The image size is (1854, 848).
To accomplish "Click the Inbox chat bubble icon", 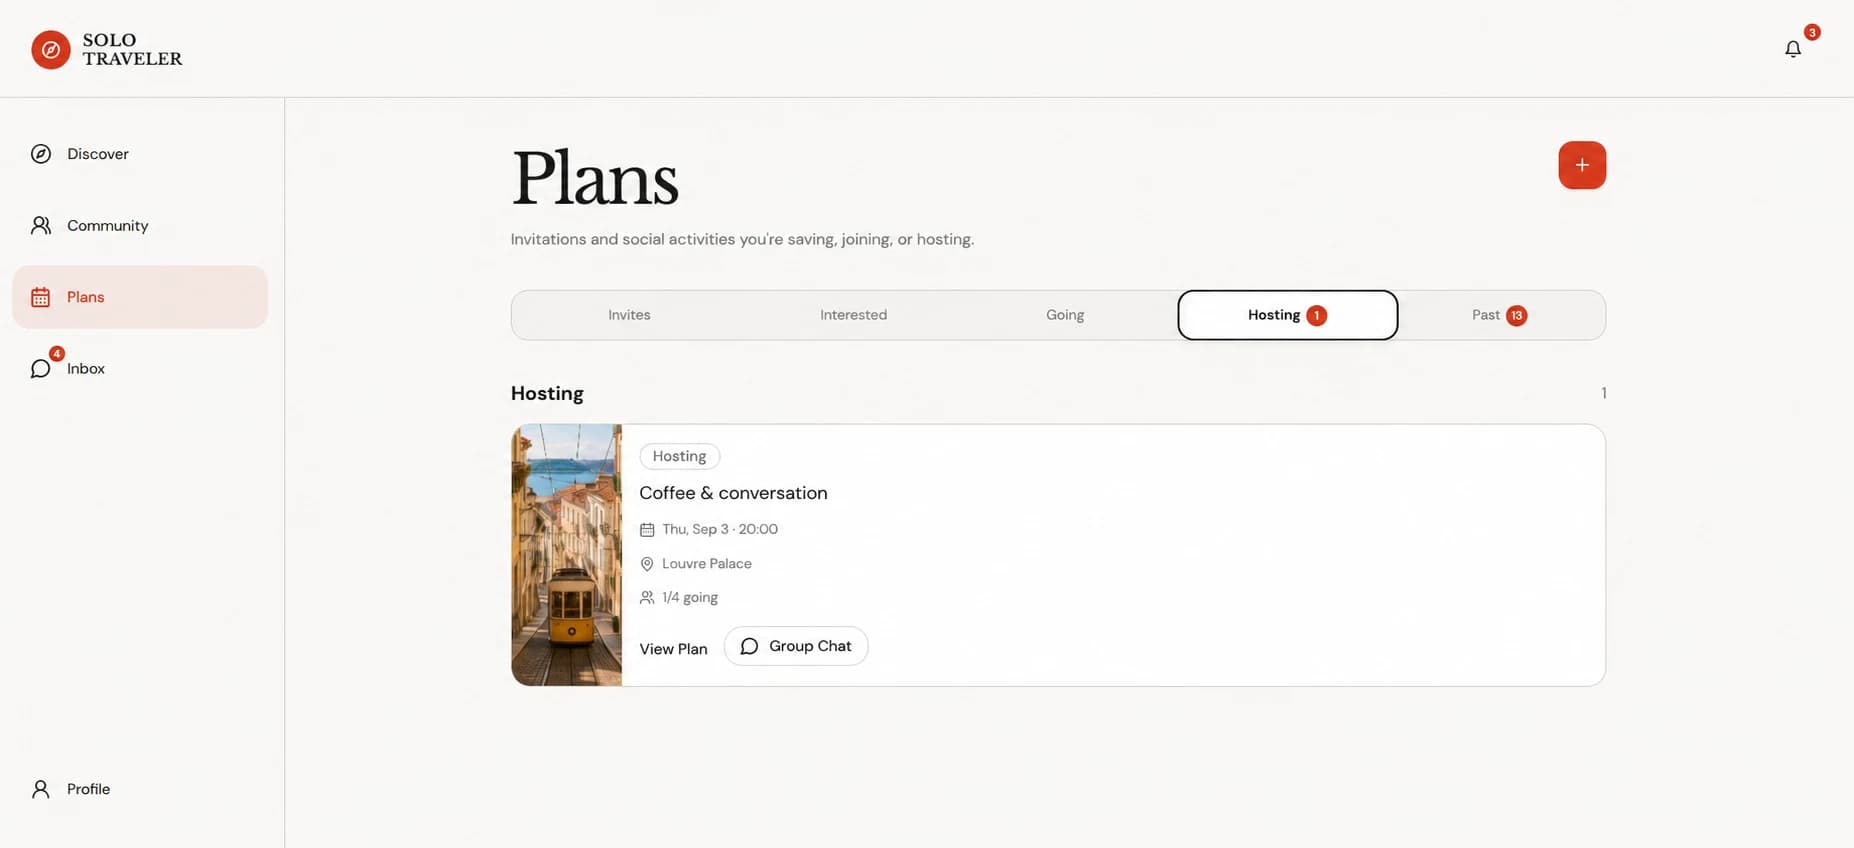I will 40,369.
